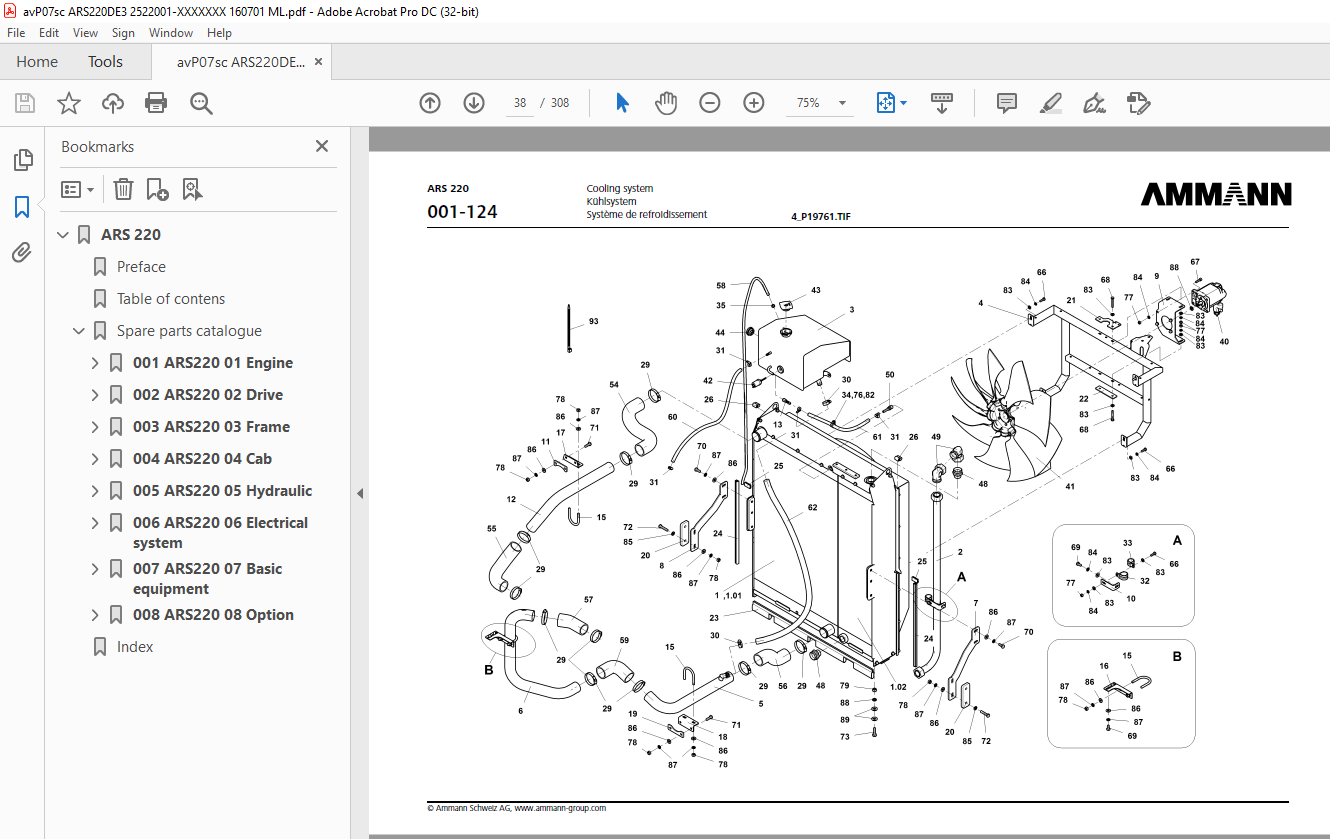The height and width of the screenshot is (839, 1330).
Task: Open the Help menu
Action: [x=219, y=33]
